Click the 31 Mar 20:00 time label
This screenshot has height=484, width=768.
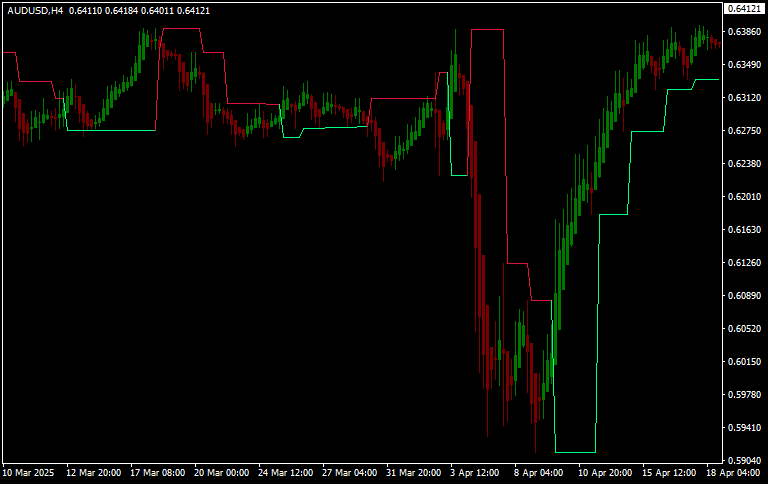[413, 473]
